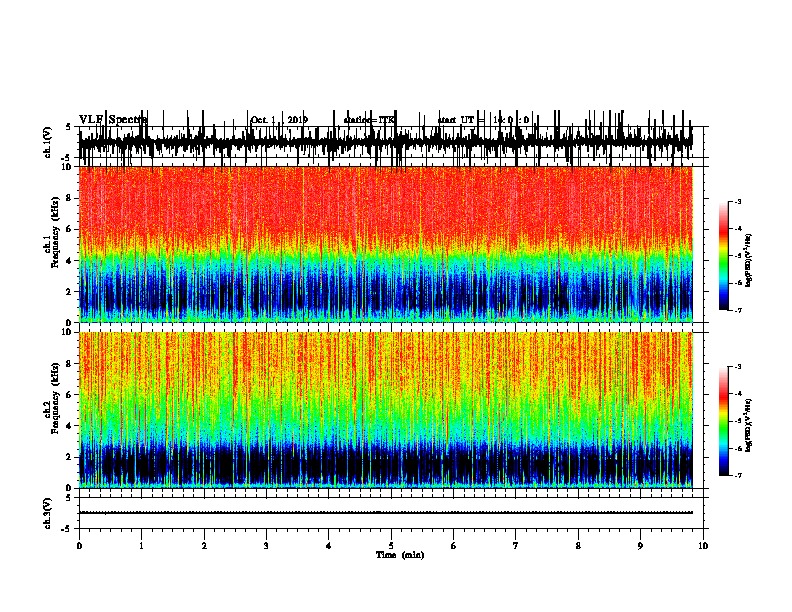Select the time axis "10" tick label

tap(703, 546)
